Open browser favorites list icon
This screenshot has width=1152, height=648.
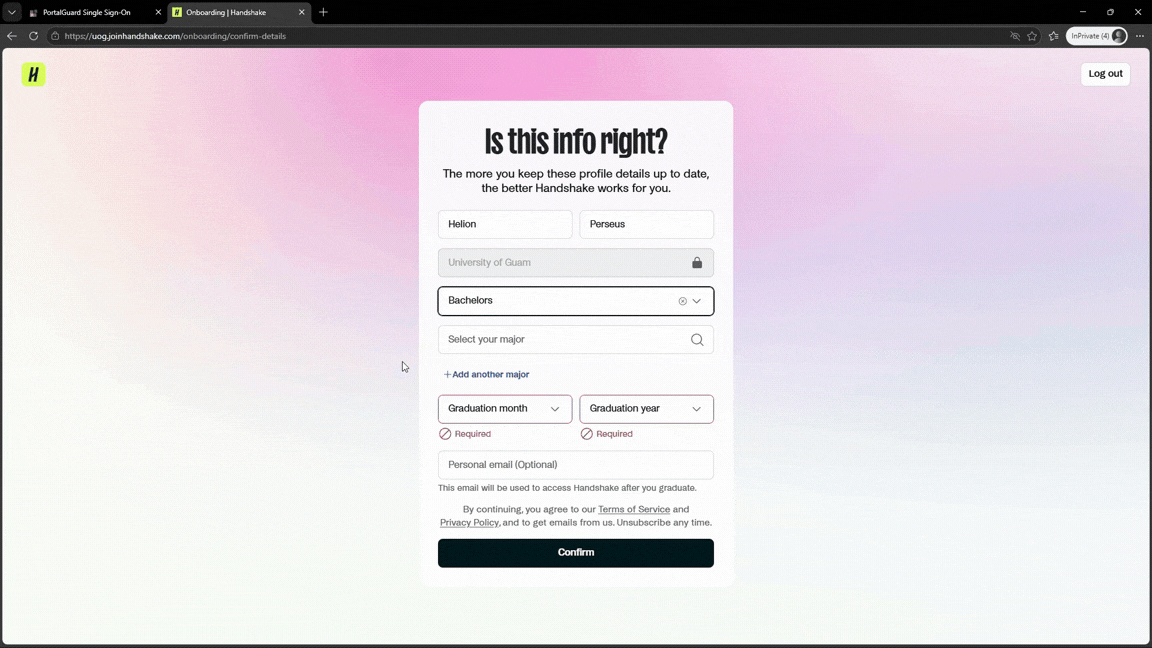(x=1053, y=36)
